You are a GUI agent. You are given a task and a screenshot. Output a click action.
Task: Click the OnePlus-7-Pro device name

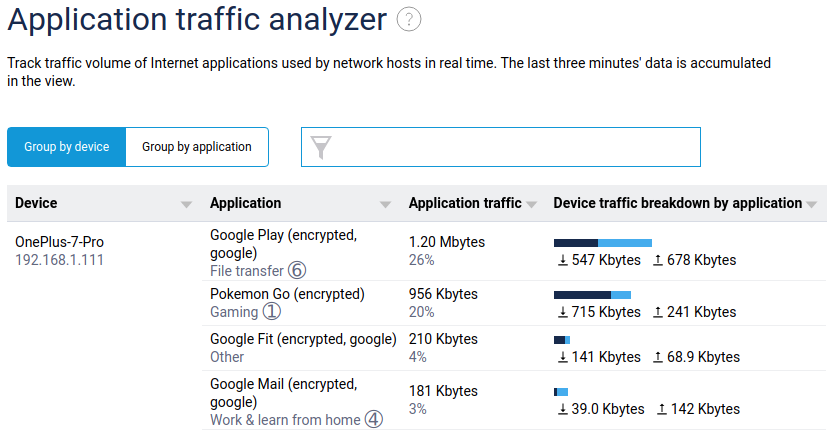point(60,242)
